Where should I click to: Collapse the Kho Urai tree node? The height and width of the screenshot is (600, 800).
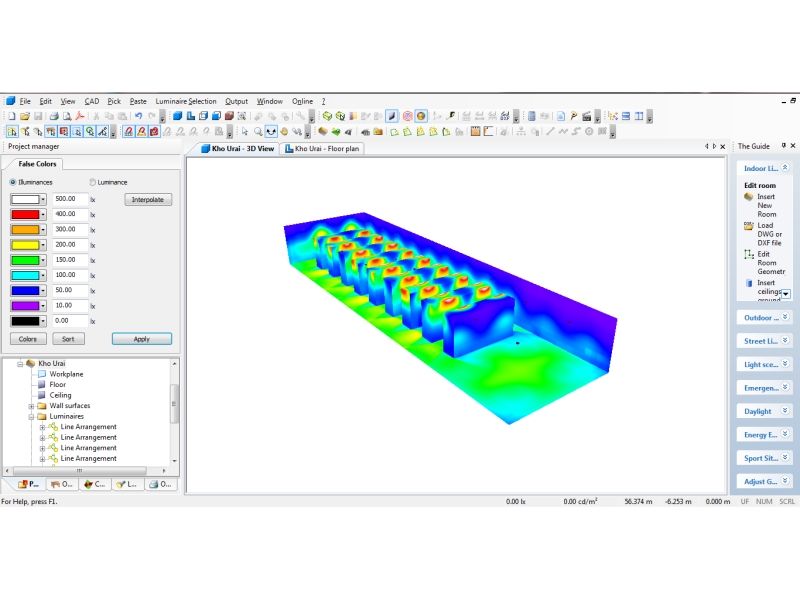[x=20, y=363]
